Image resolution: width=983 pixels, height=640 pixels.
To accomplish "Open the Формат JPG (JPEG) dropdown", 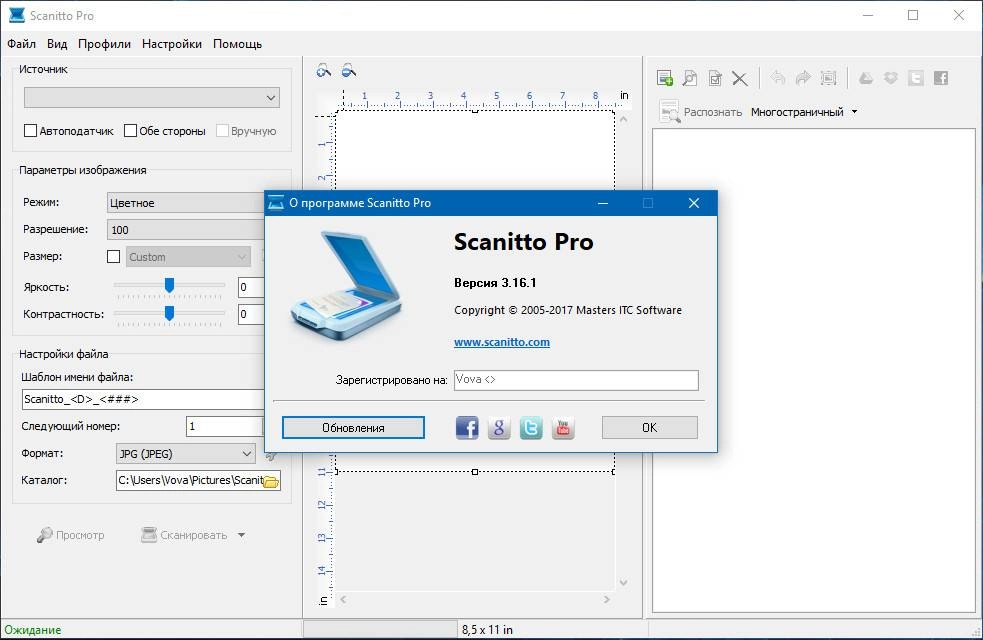I will pyautogui.click(x=186, y=453).
